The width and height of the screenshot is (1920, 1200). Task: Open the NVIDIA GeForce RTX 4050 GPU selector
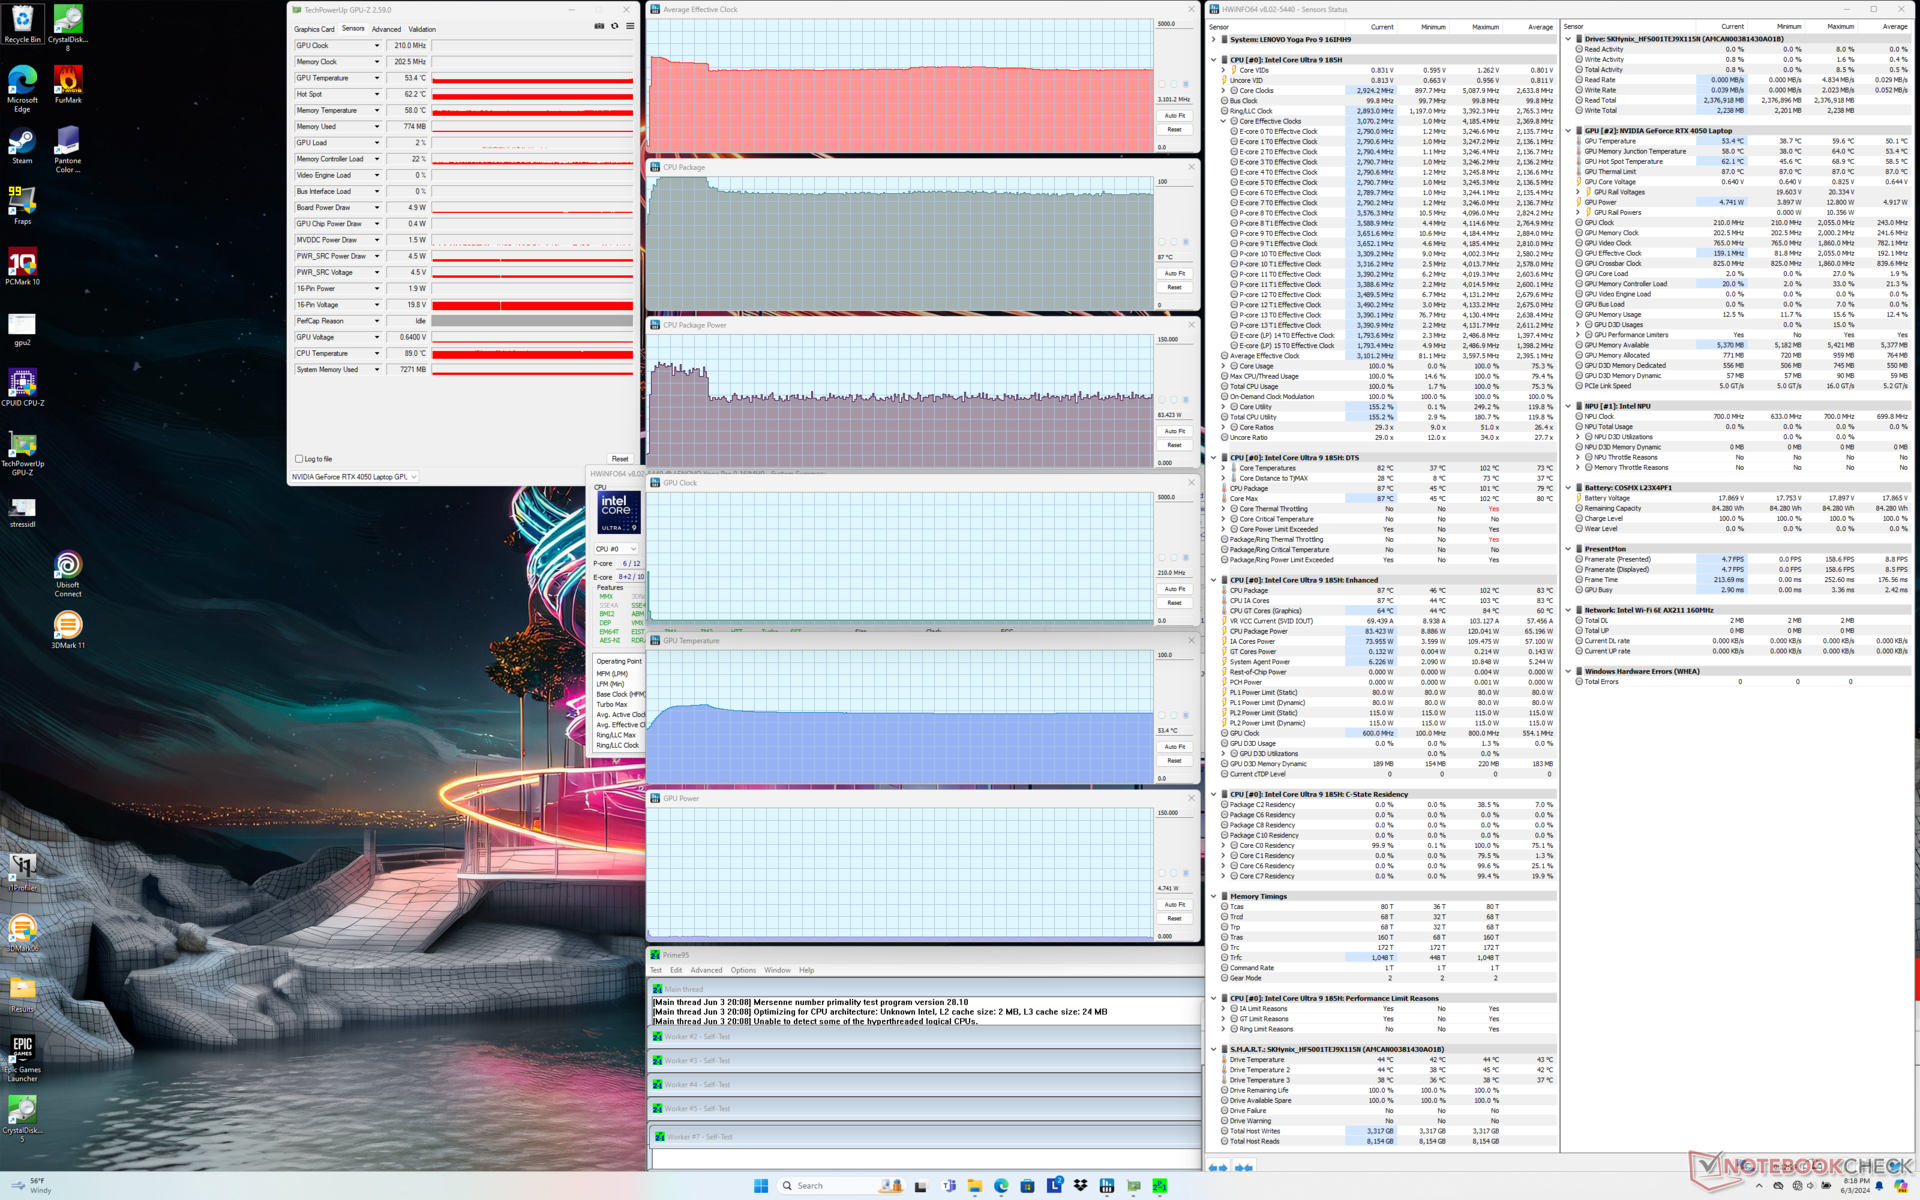click(354, 477)
